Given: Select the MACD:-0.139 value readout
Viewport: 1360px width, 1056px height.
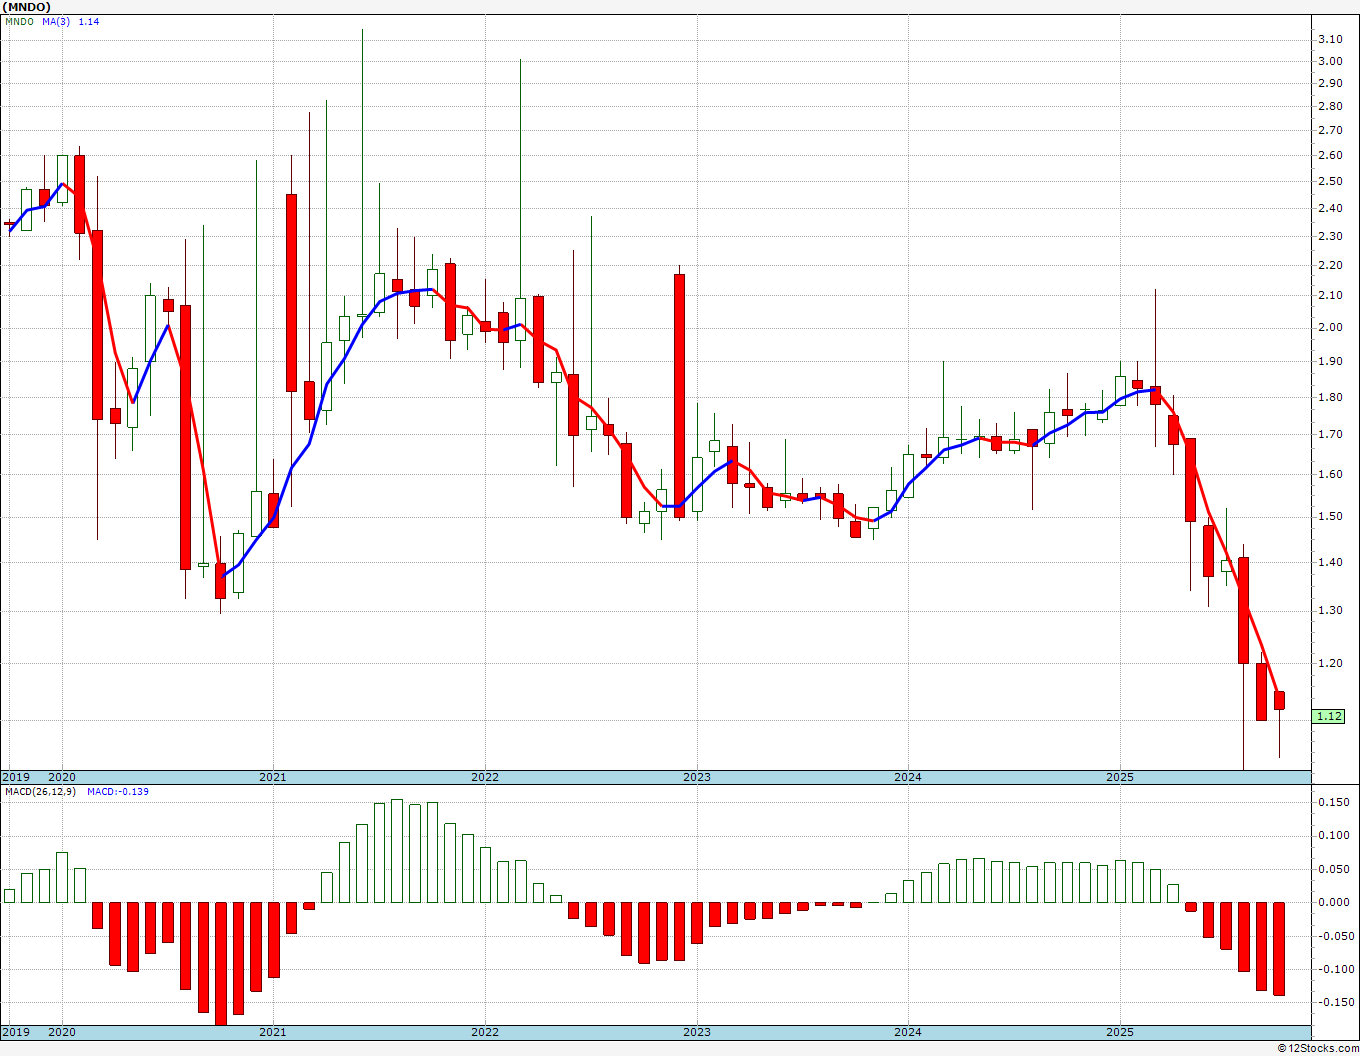Looking at the screenshot, I should coord(118,792).
